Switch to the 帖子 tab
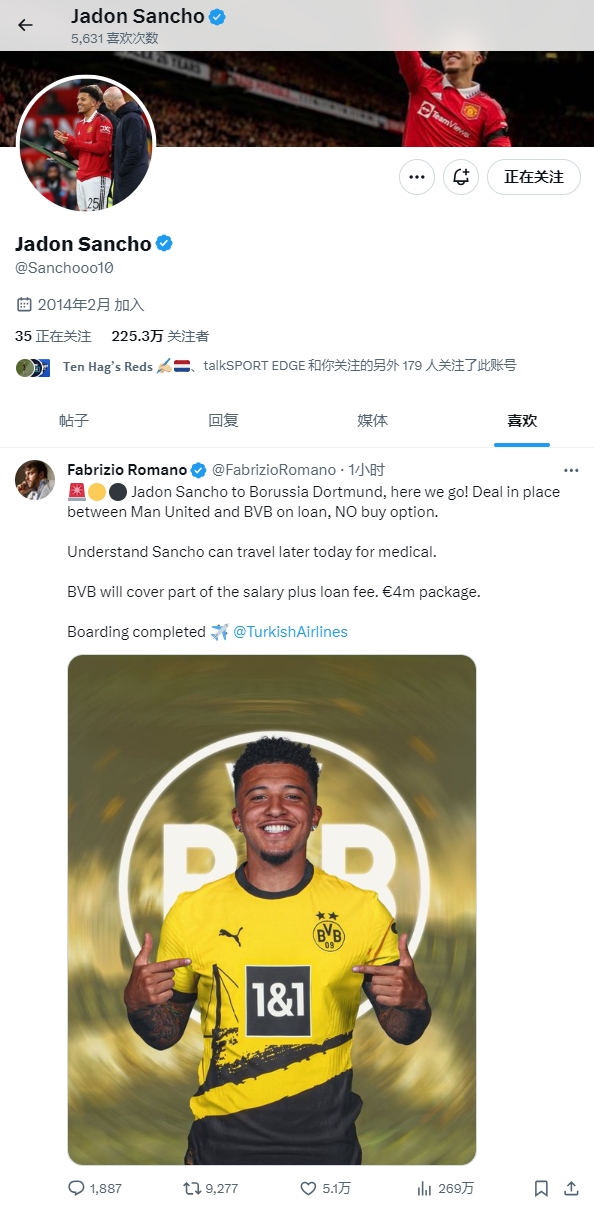Screen dimensions: 594x1207 tap(74, 421)
